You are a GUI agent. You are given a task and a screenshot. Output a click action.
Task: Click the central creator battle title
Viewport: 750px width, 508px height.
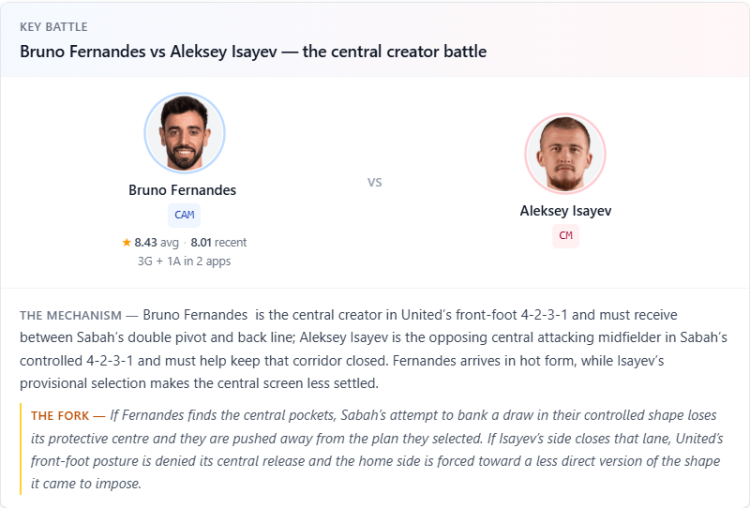(x=253, y=51)
